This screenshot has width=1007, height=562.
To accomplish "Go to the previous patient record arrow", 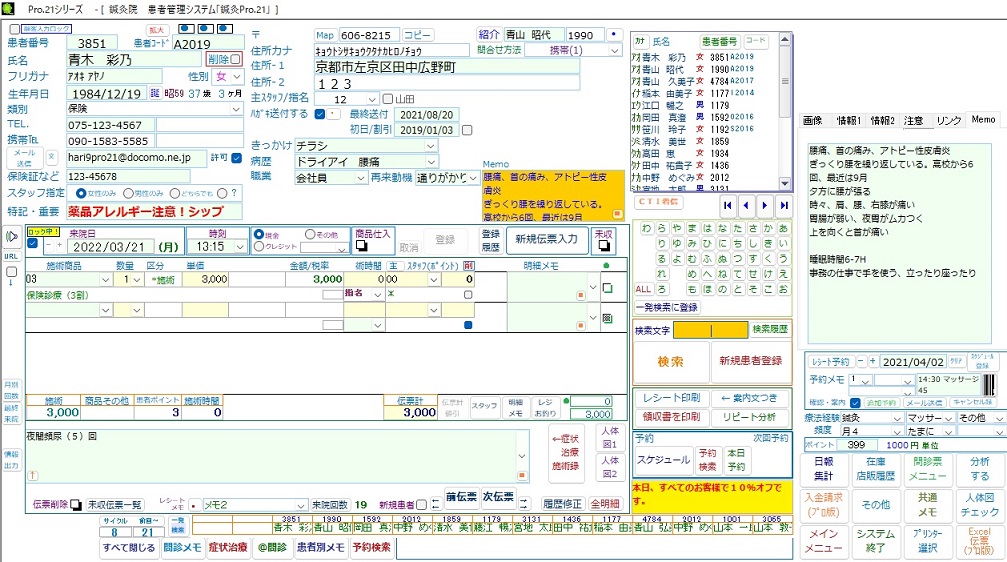I will 746,206.
